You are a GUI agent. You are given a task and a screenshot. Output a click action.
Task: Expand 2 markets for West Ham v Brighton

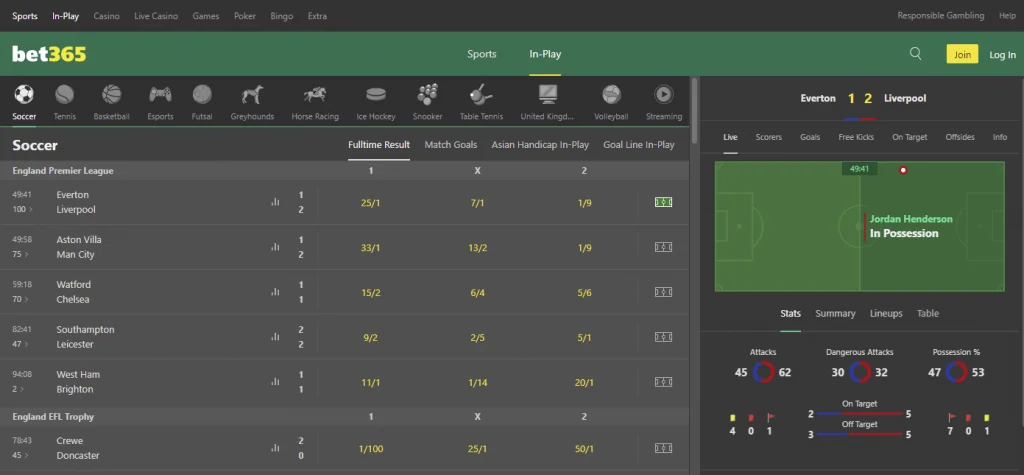[x=18, y=389]
